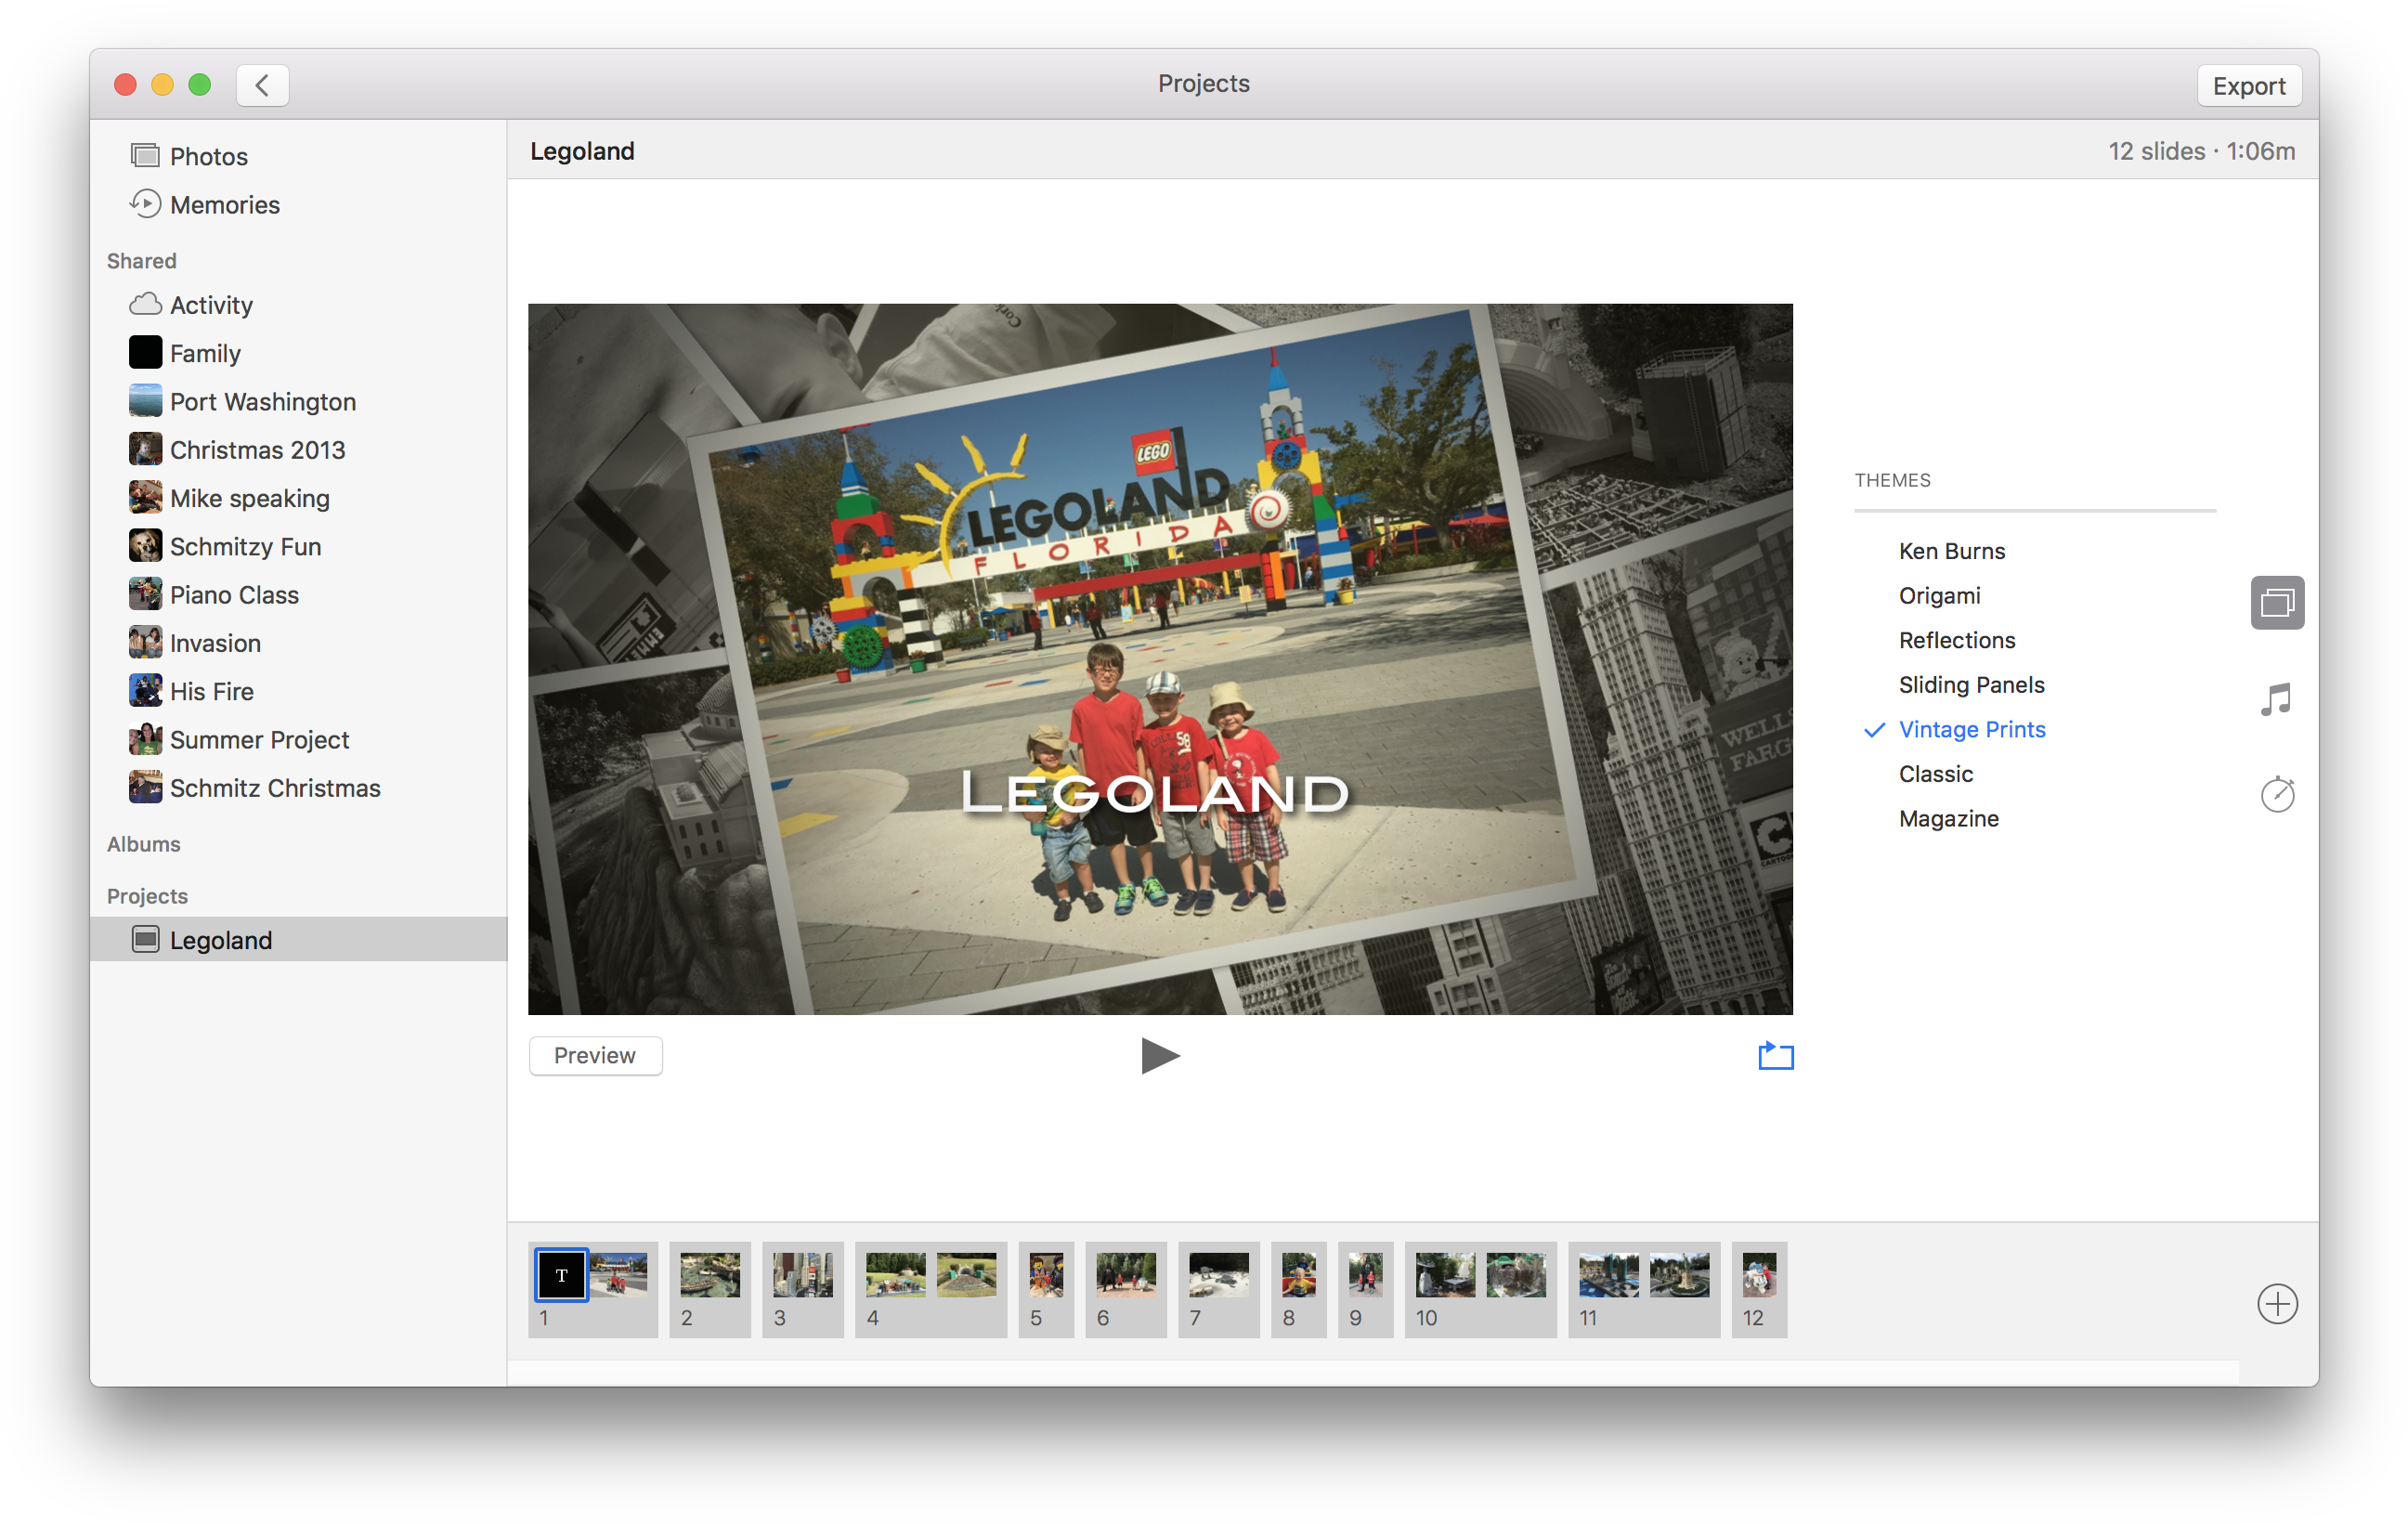Click the LEGOLAND title text on preview
Image resolution: width=2408 pixels, height=1524 pixels.
click(x=1155, y=793)
